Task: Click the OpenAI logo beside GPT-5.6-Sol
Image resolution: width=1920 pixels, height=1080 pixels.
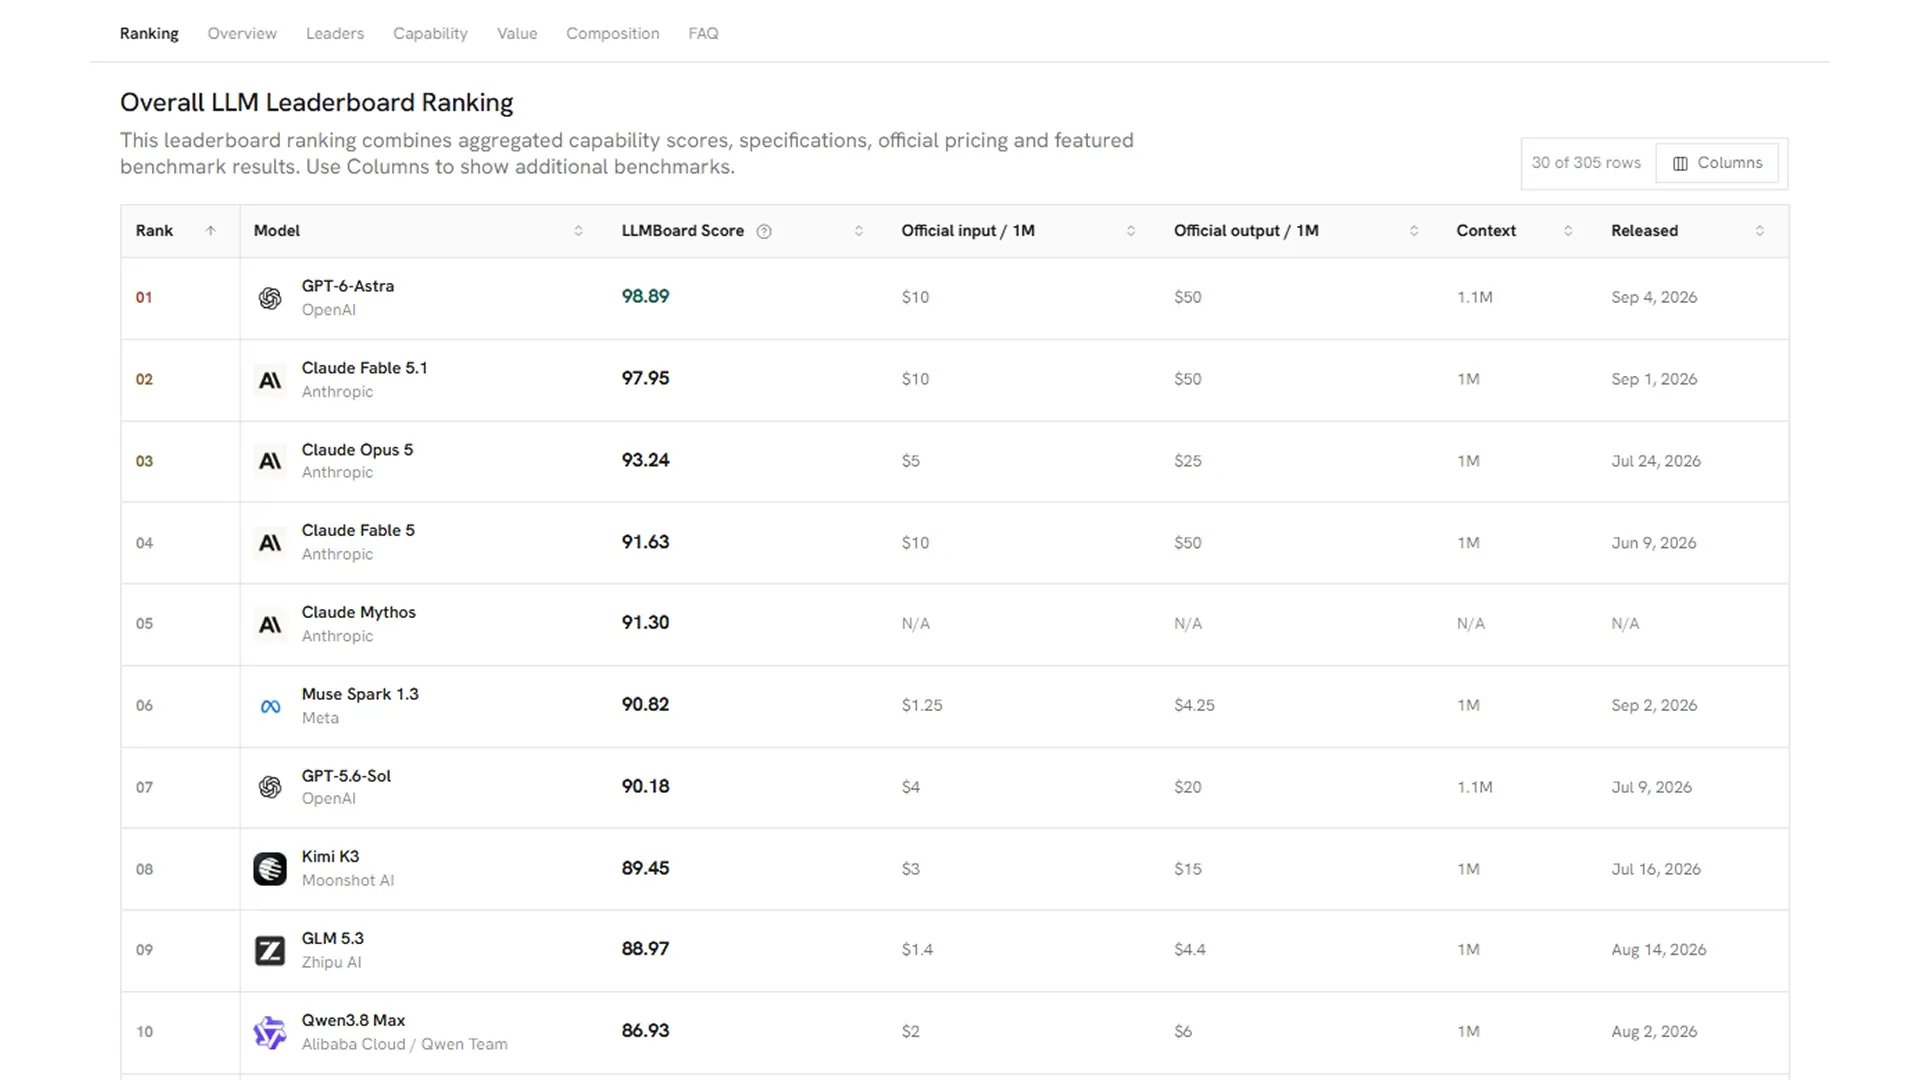Action: click(270, 787)
